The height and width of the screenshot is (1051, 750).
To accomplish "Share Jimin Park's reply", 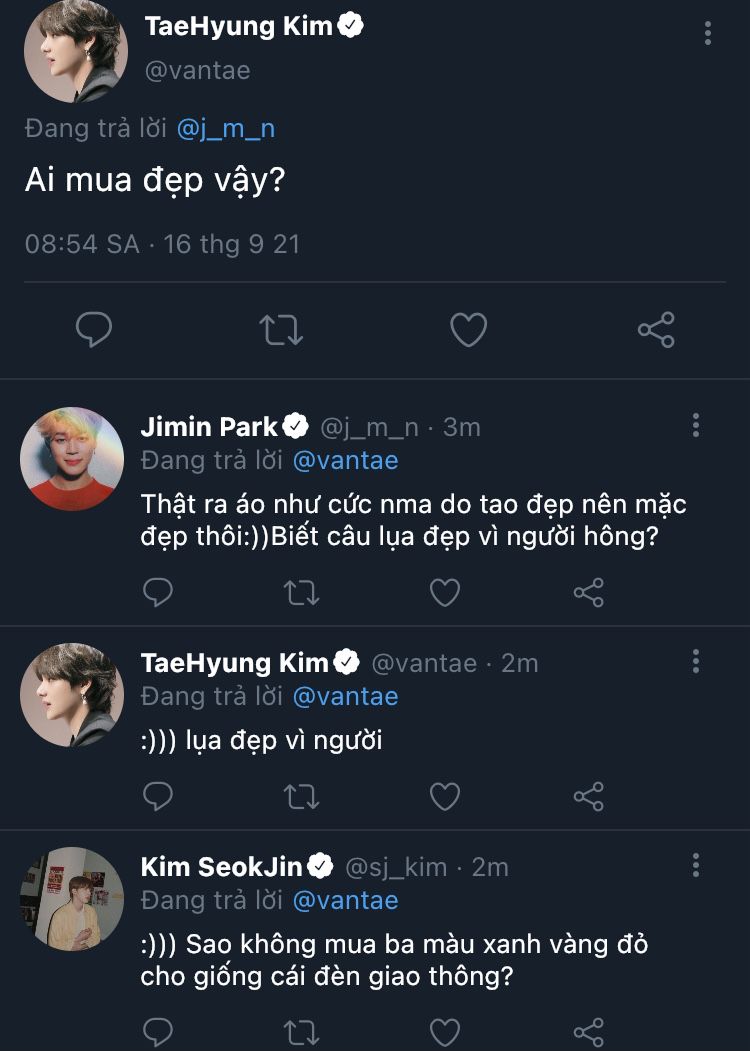I will 588,593.
